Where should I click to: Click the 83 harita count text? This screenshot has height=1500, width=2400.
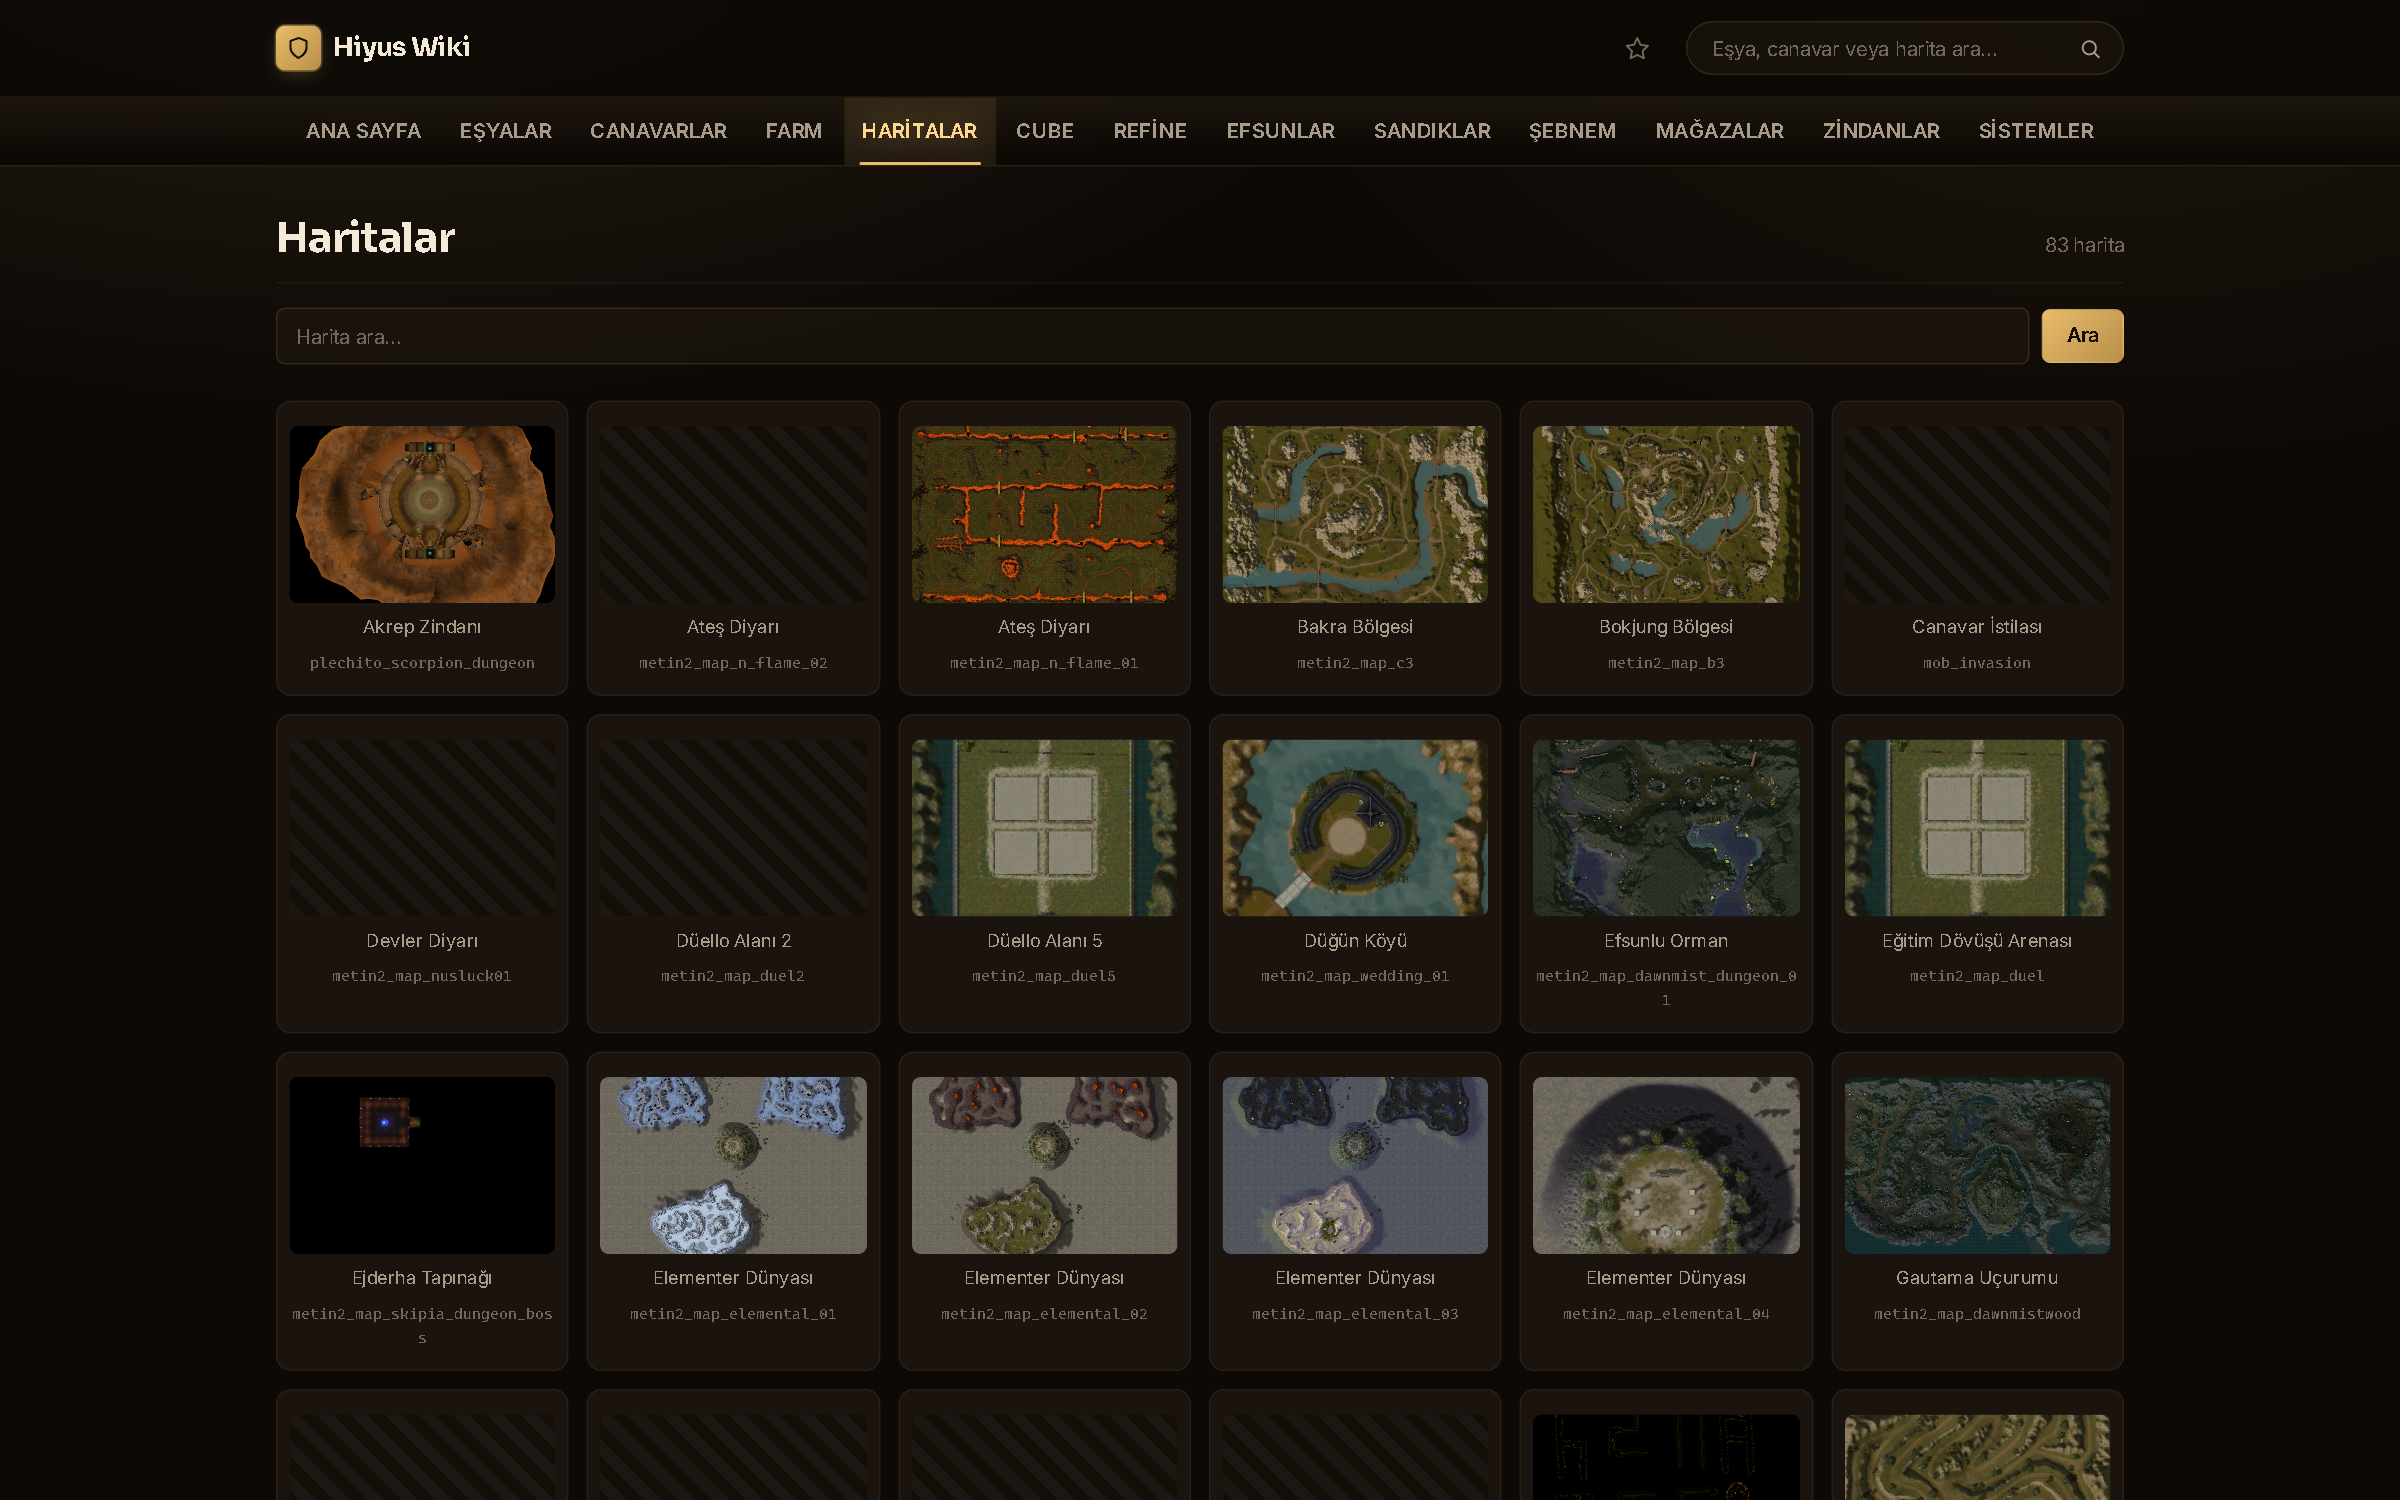click(x=2084, y=245)
